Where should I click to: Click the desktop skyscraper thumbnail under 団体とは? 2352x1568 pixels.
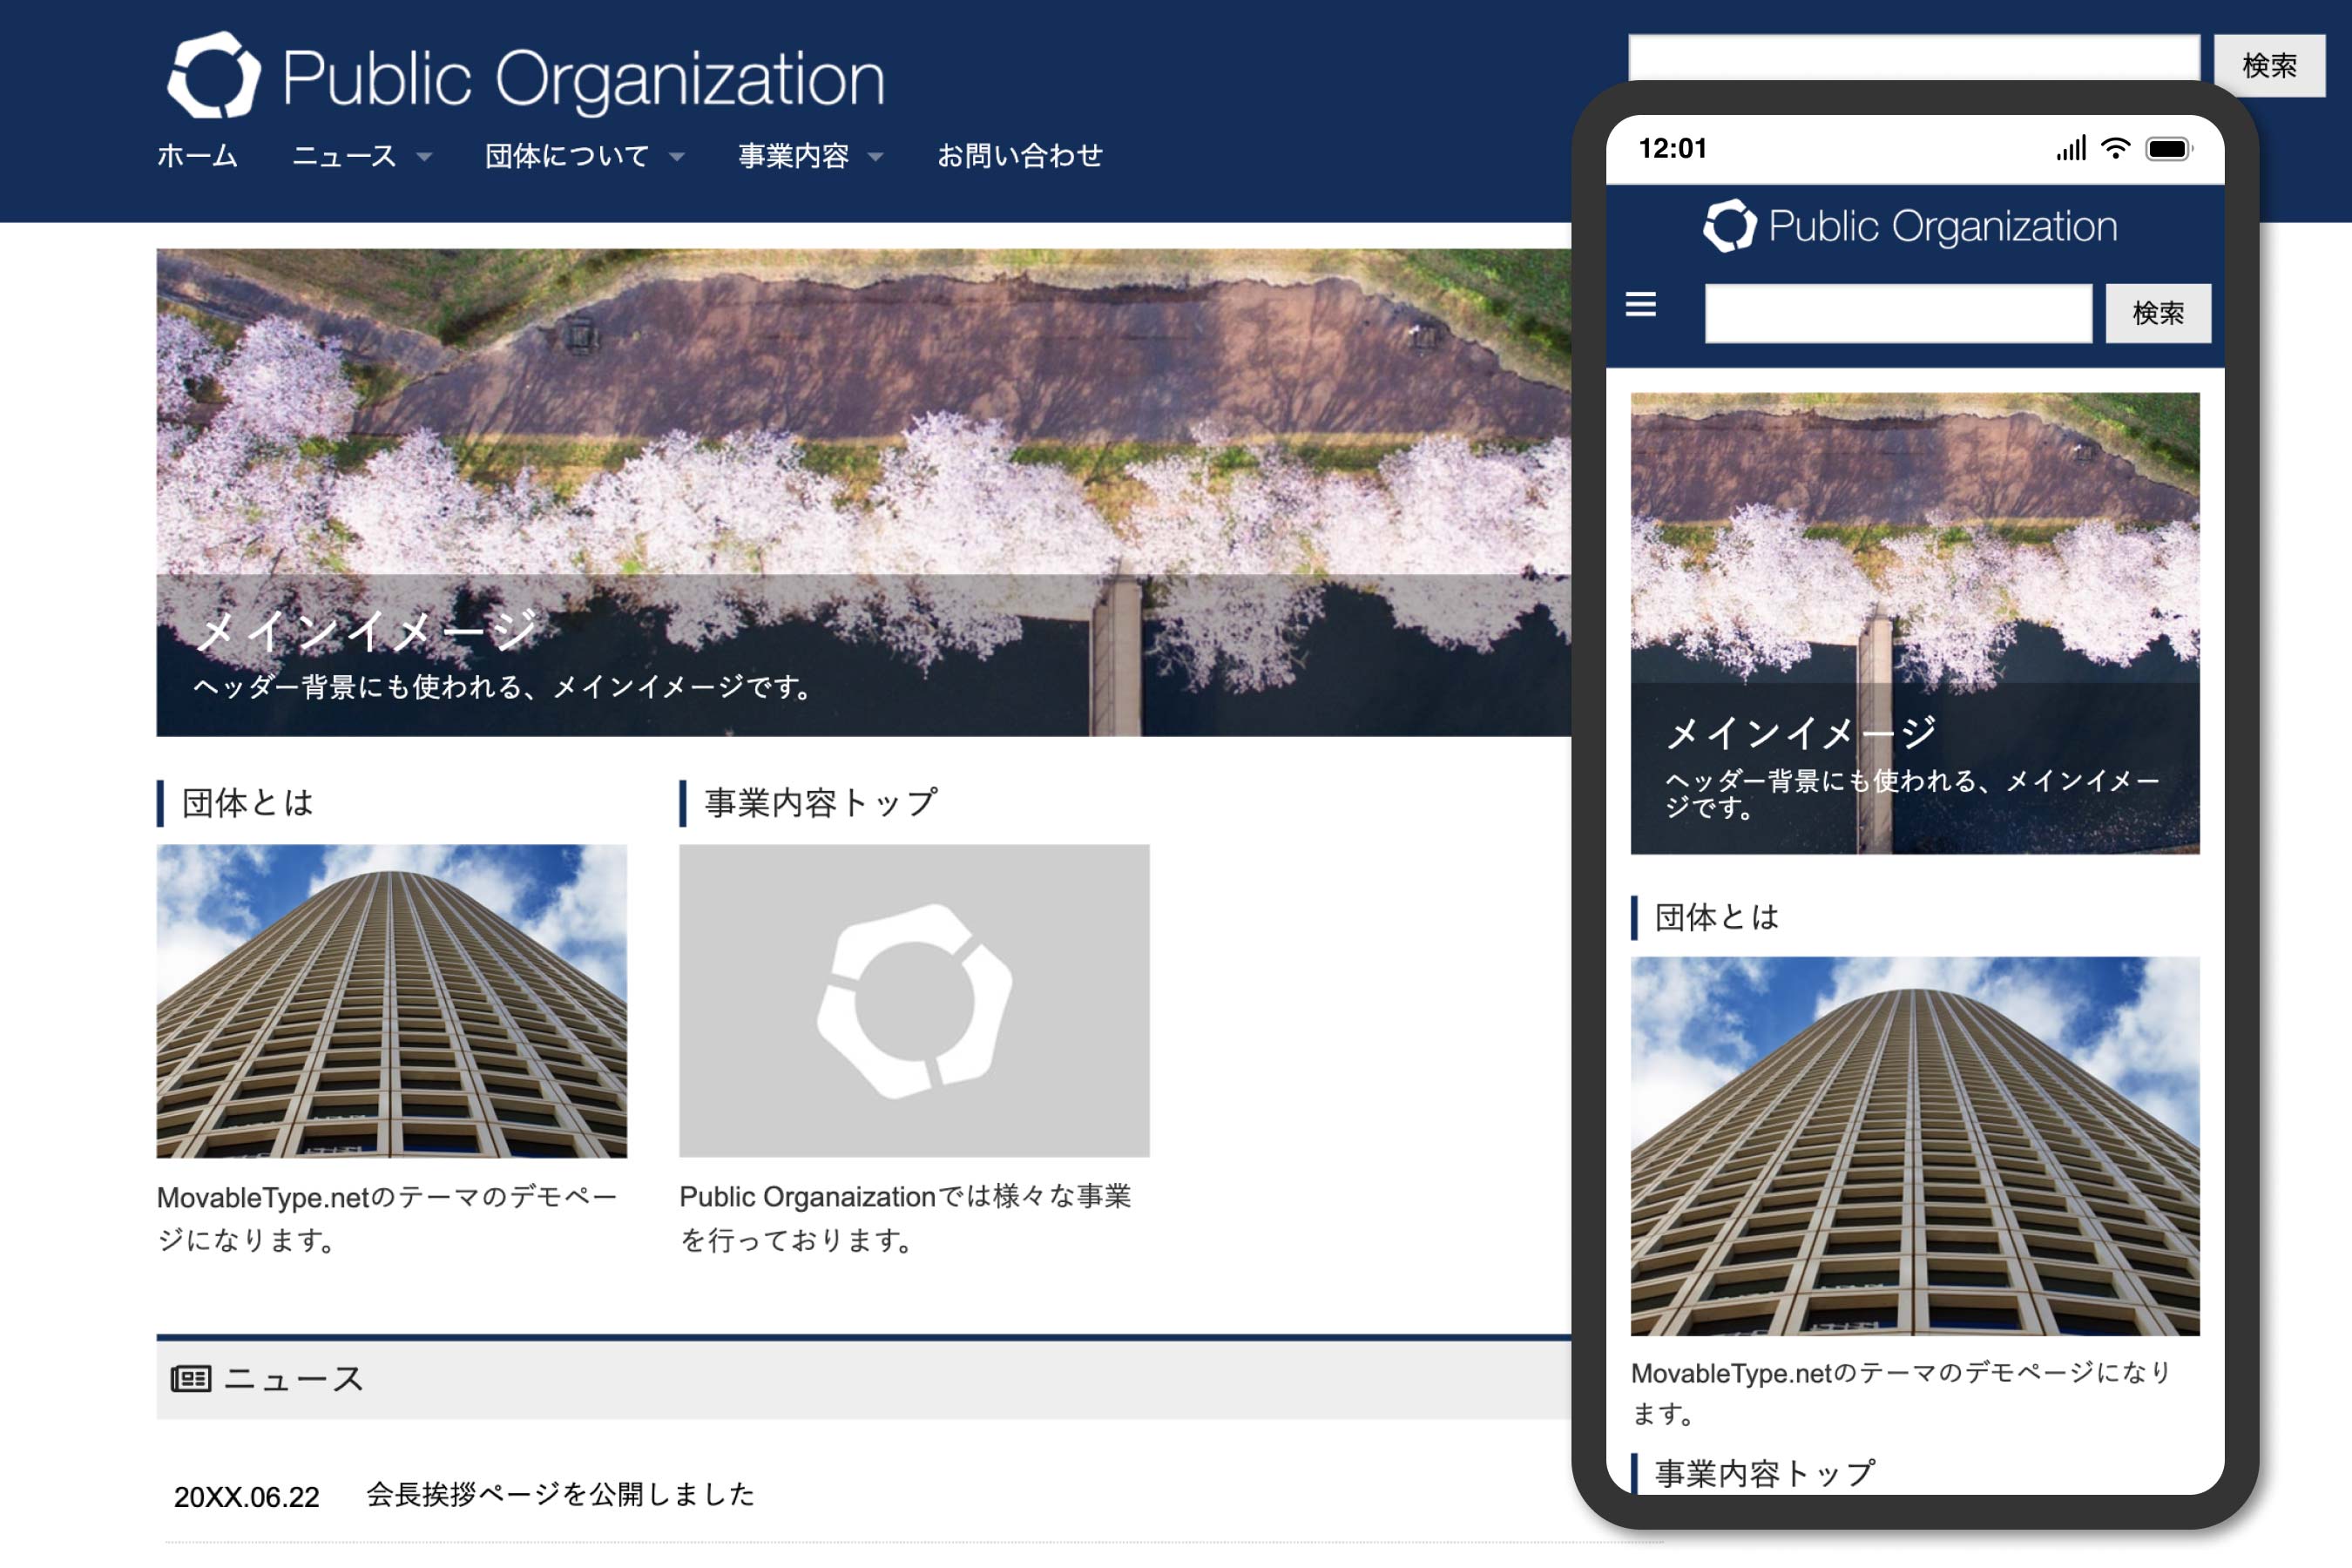point(392,1001)
